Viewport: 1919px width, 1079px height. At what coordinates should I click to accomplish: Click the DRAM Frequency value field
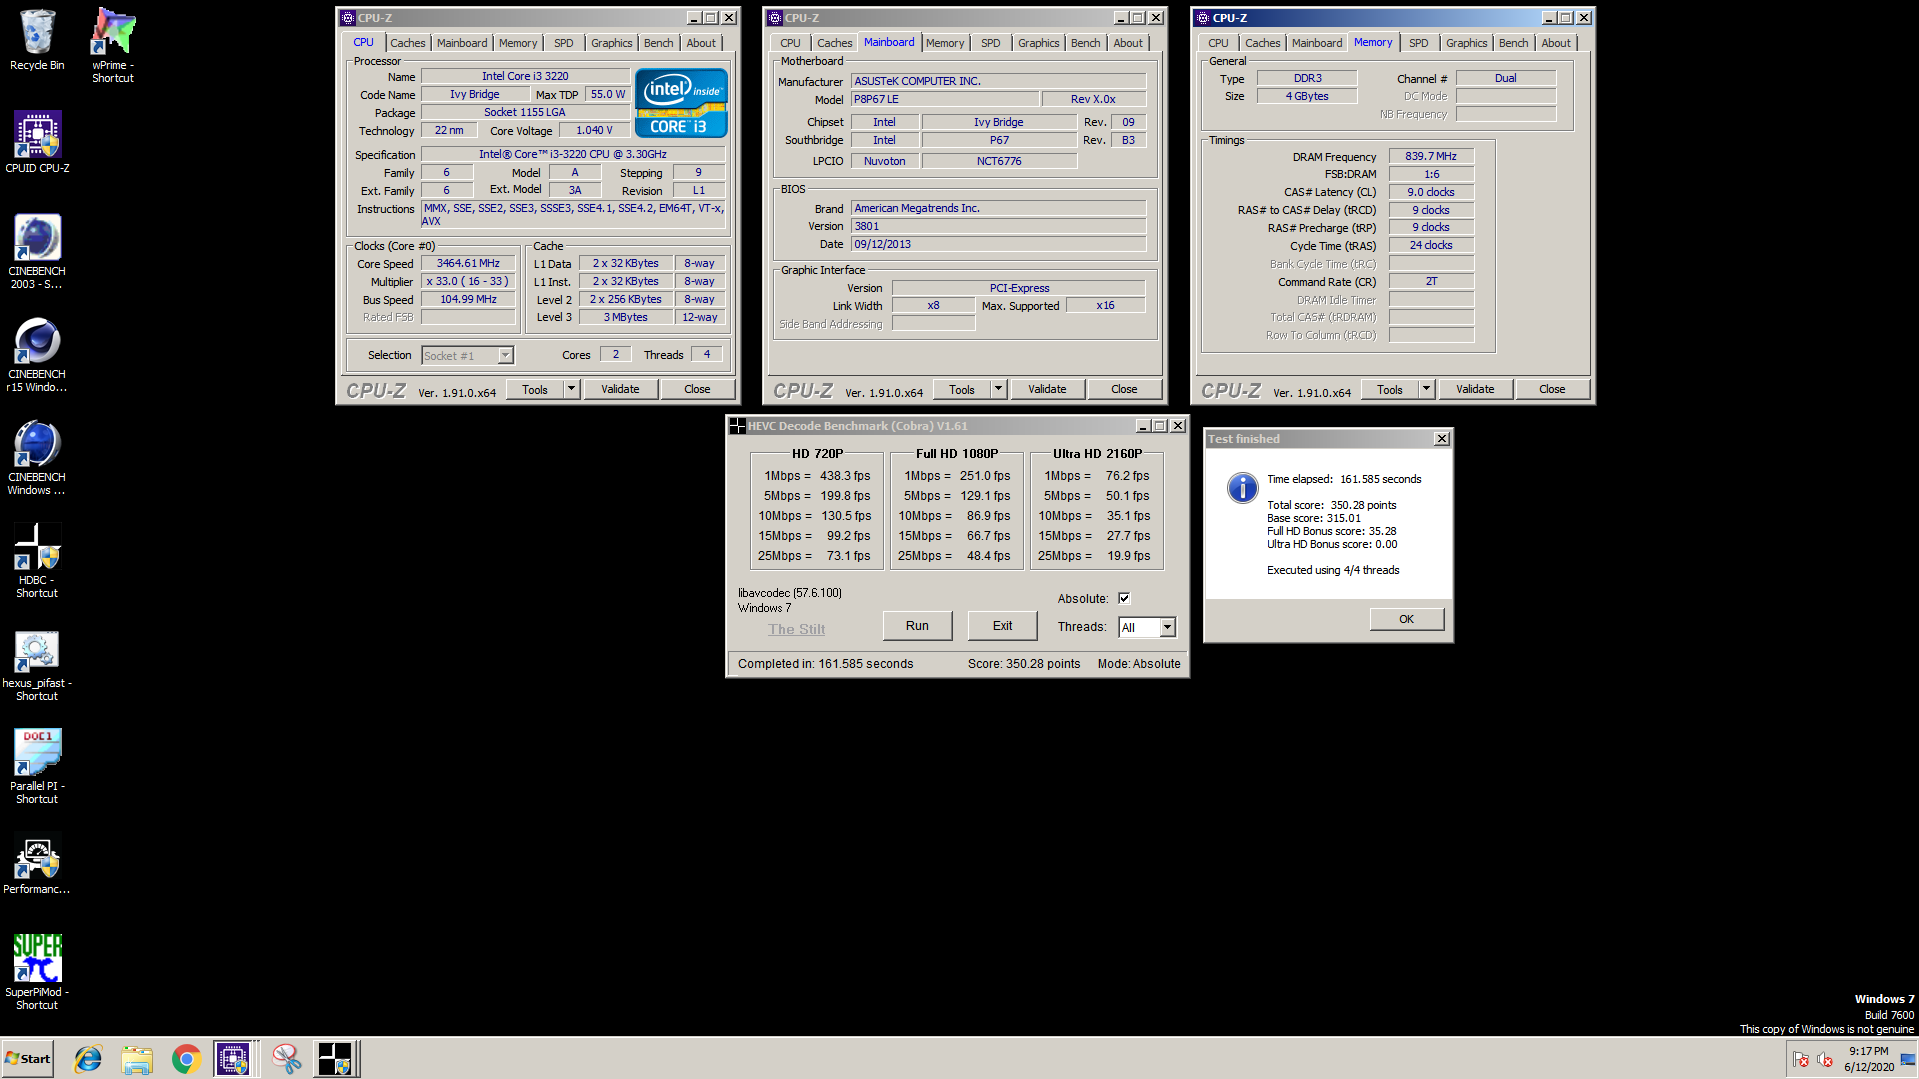coord(1431,156)
